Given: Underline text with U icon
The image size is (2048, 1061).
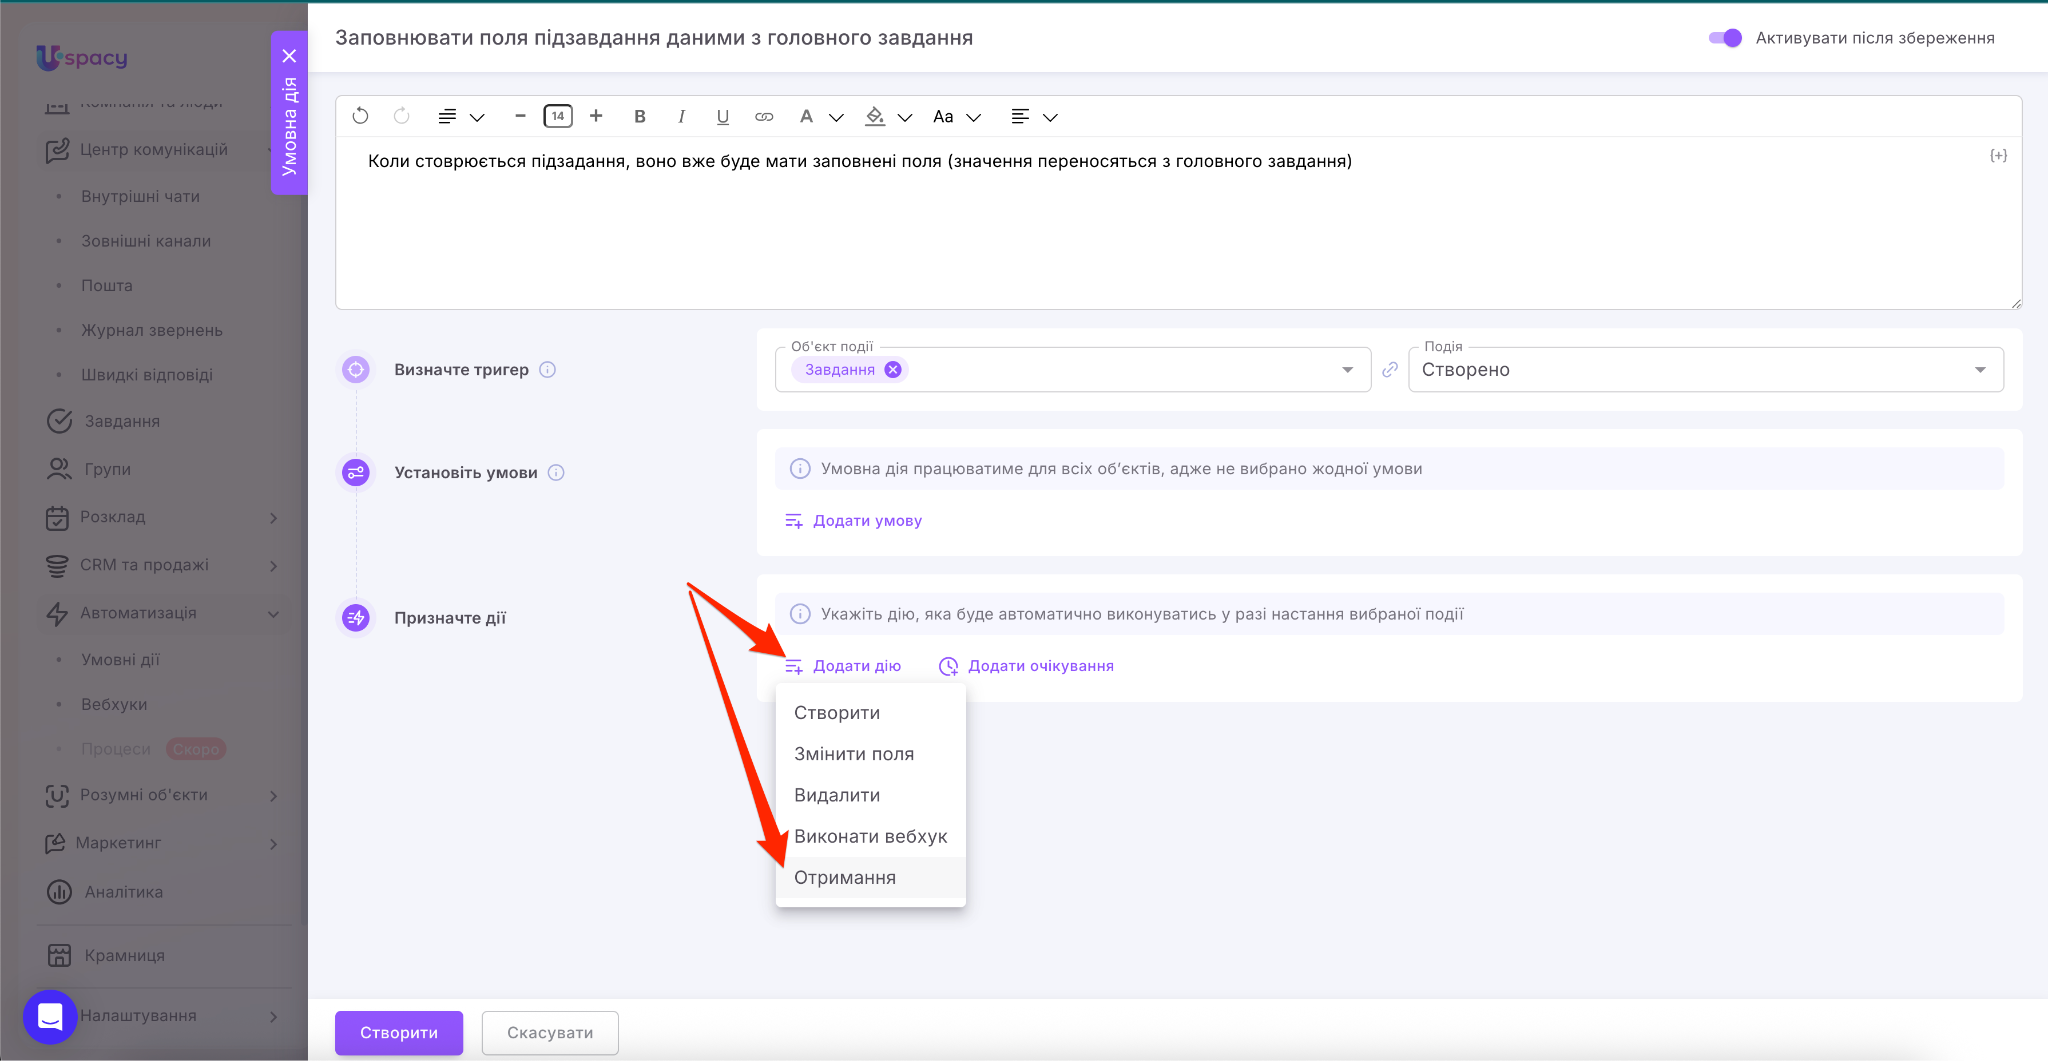Looking at the screenshot, I should point(722,116).
